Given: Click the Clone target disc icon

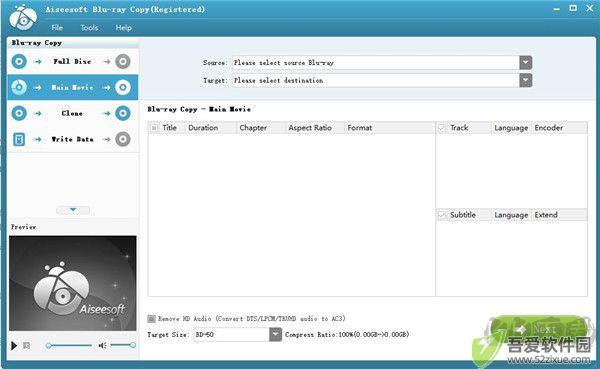Looking at the screenshot, I should 123,113.
